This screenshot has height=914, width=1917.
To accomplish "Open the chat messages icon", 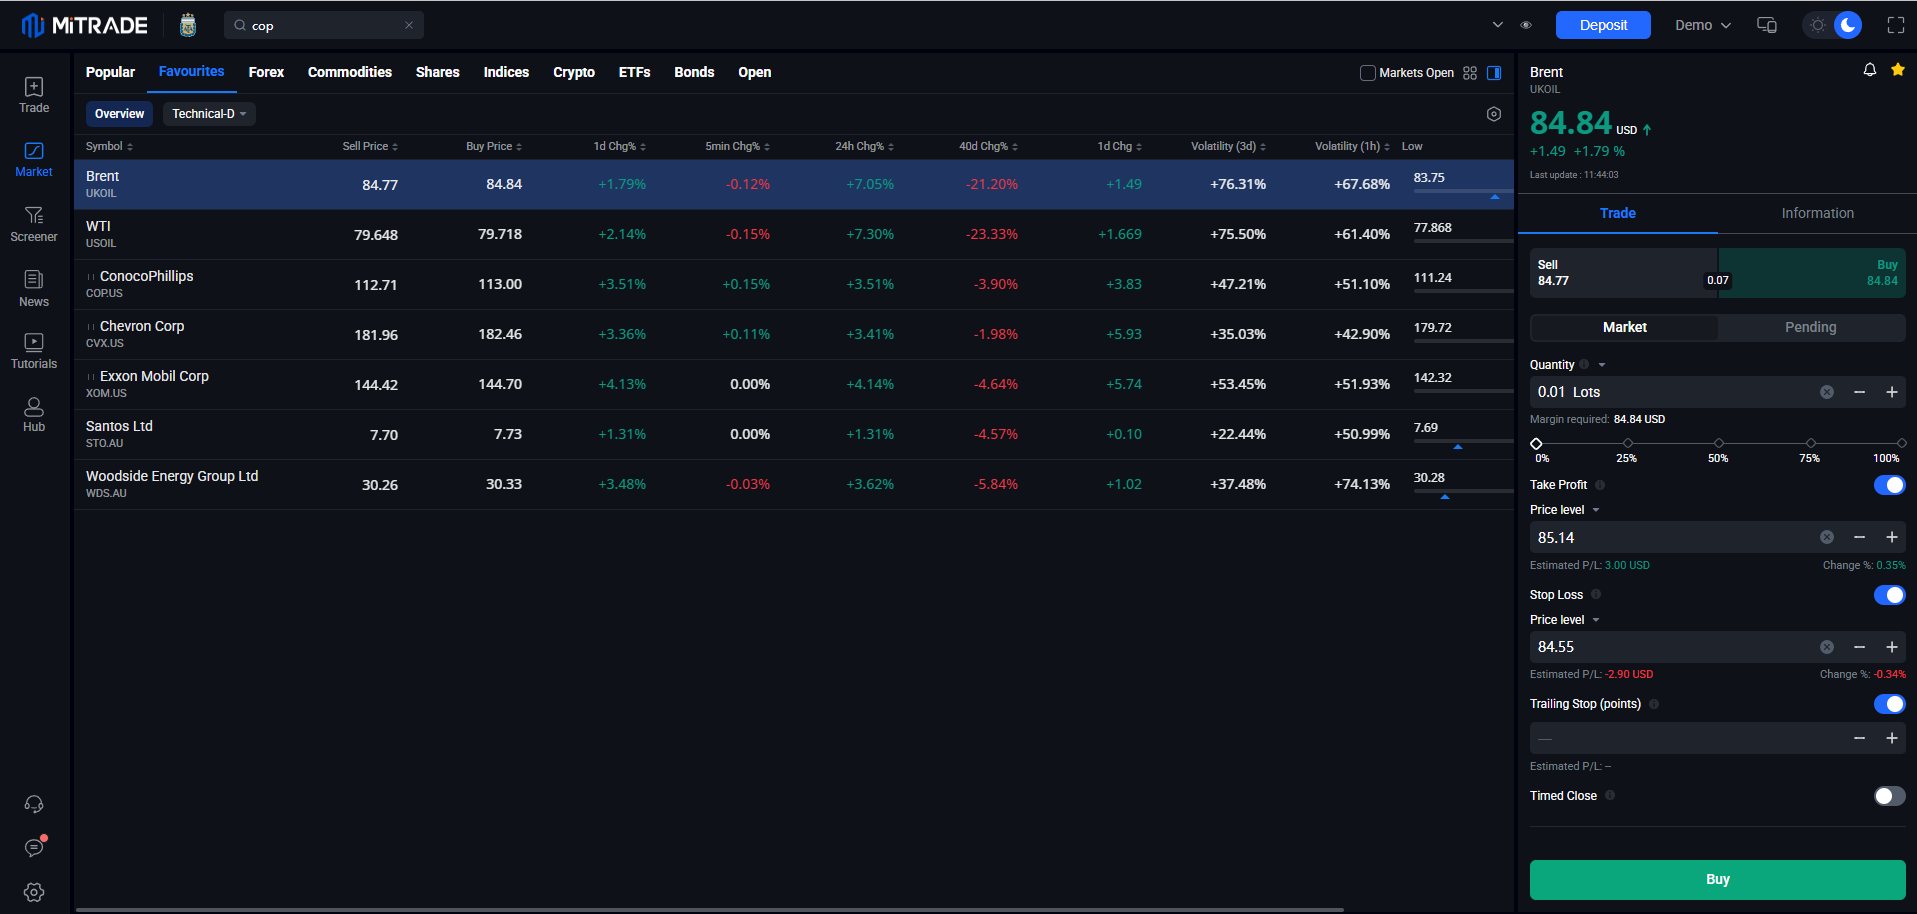I will (34, 848).
